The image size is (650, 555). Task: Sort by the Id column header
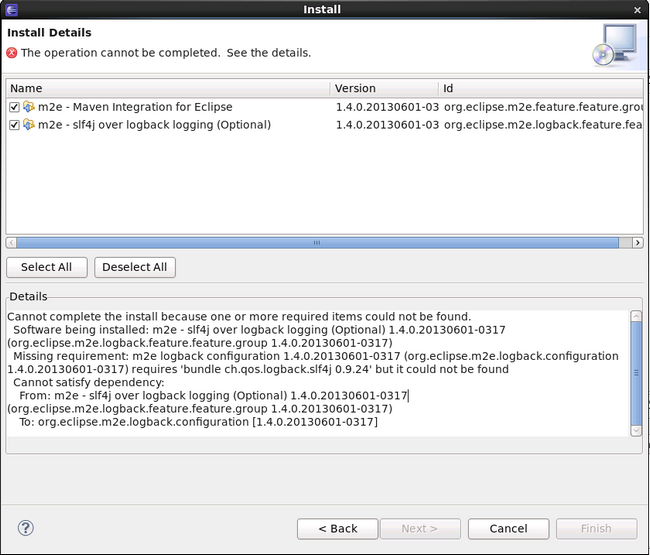pyautogui.click(x=541, y=88)
